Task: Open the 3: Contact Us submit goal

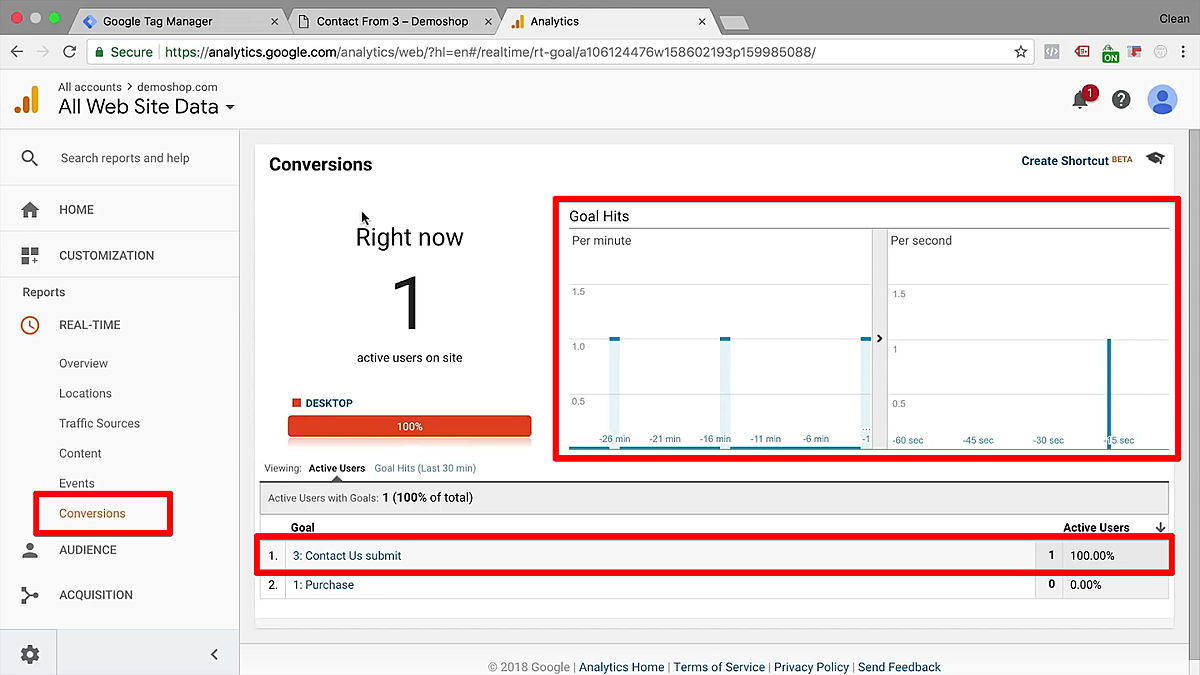Action: click(347, 556)
